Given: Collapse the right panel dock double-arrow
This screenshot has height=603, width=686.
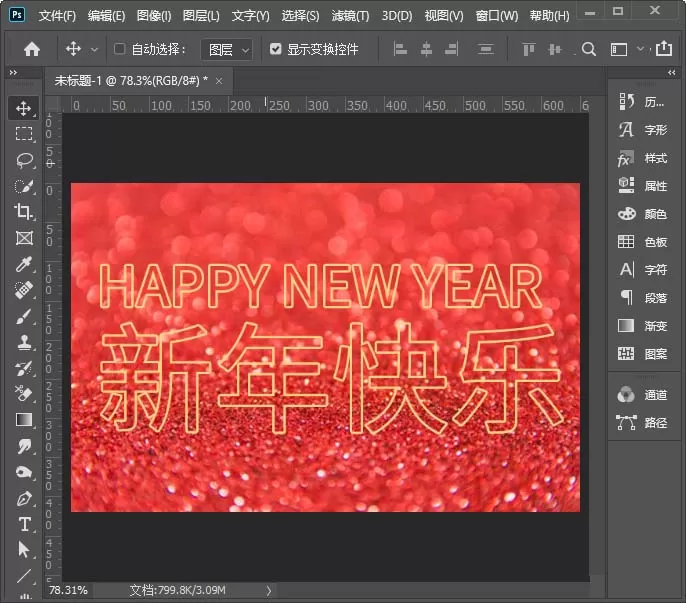Looking at the screenshot, I should point(672,72).
